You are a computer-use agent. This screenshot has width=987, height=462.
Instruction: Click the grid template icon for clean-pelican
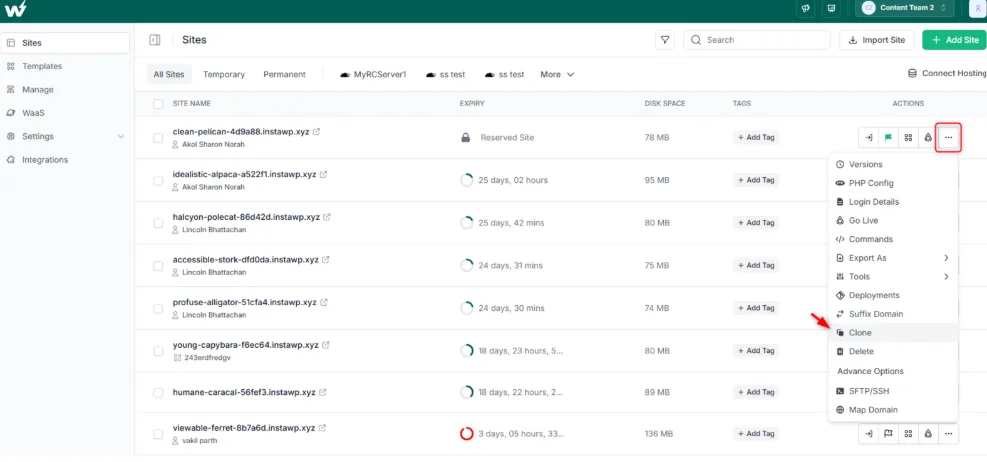(908, 137)
